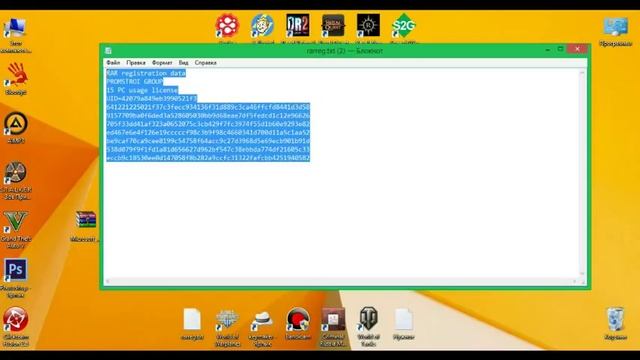This screenshot has width=640, height=360.
Task: Select the S2G green diamond icon
Action: pyautogui.click(x=403, y=25)
